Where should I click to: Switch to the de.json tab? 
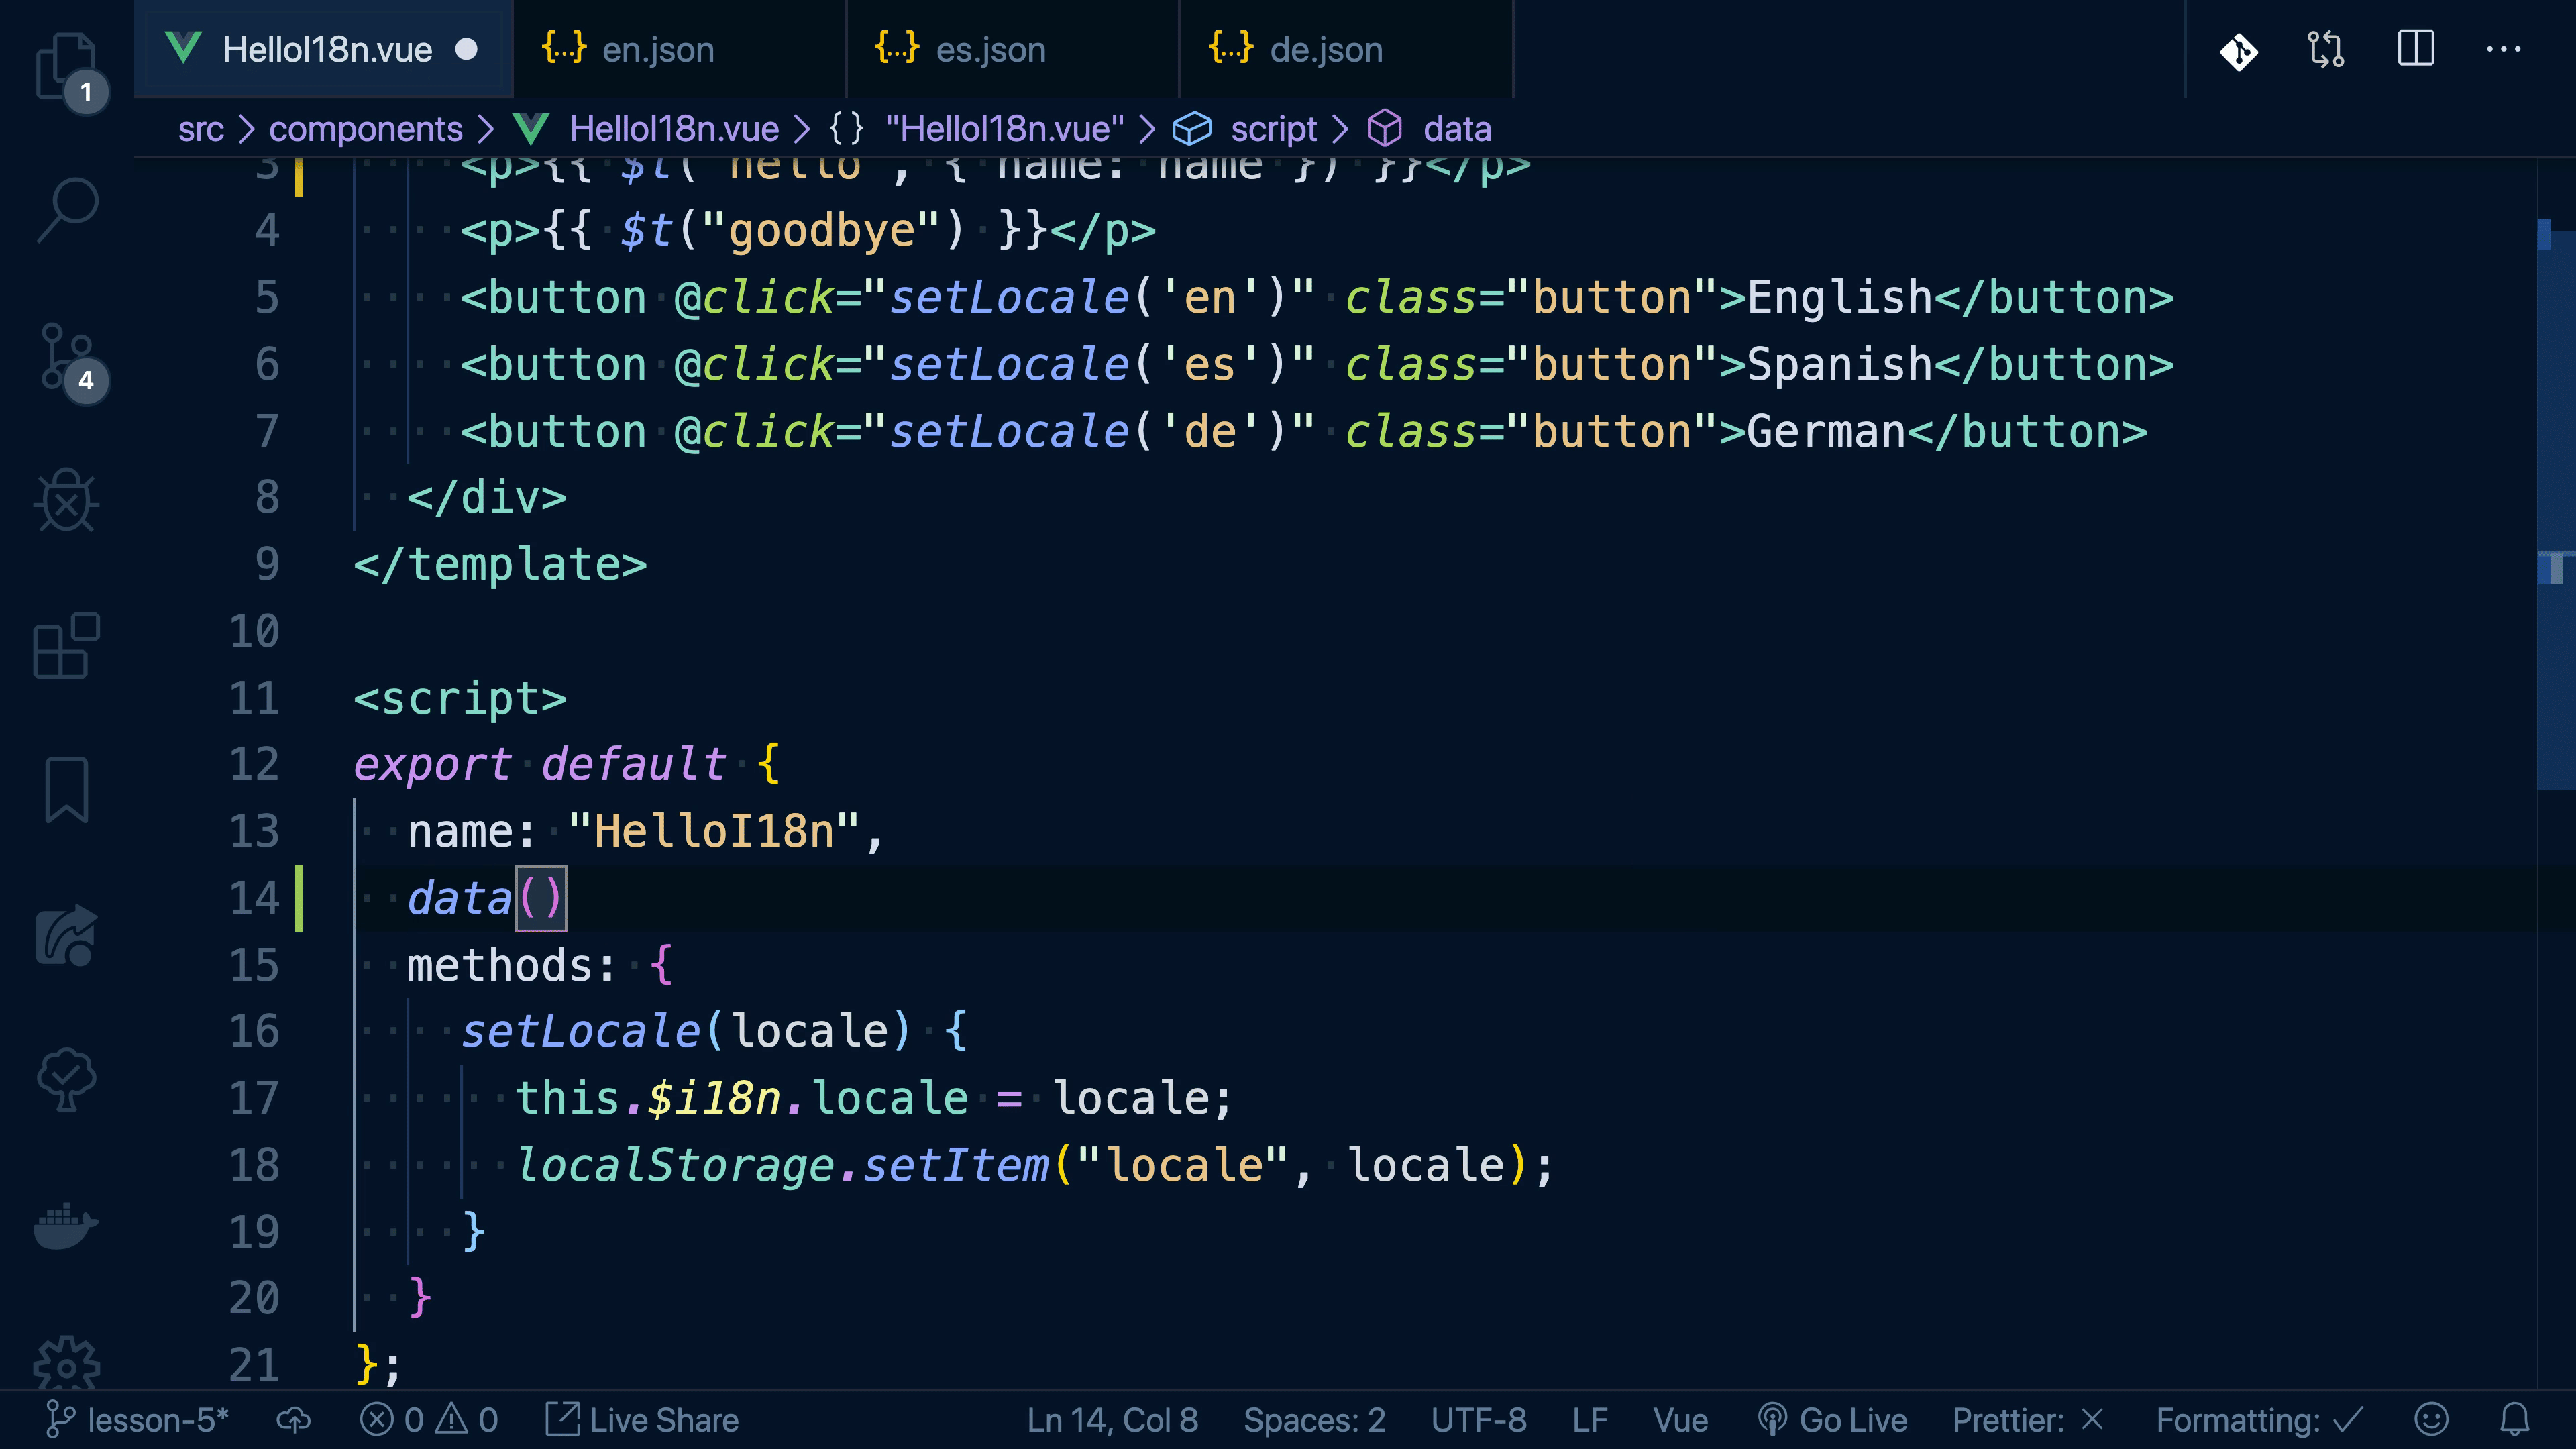(1347, 49)
